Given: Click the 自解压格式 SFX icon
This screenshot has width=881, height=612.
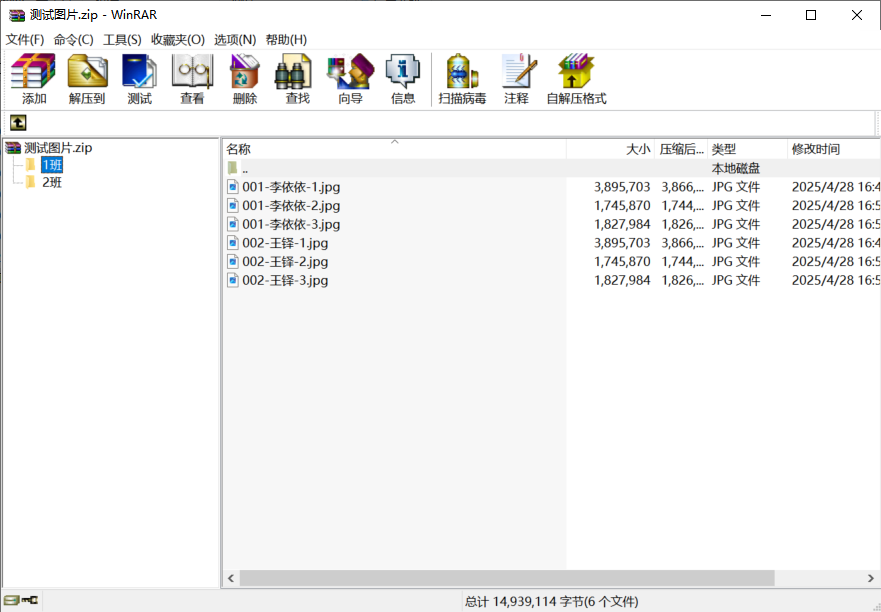Looking at the screenshot, I should [x=576, y=79].
